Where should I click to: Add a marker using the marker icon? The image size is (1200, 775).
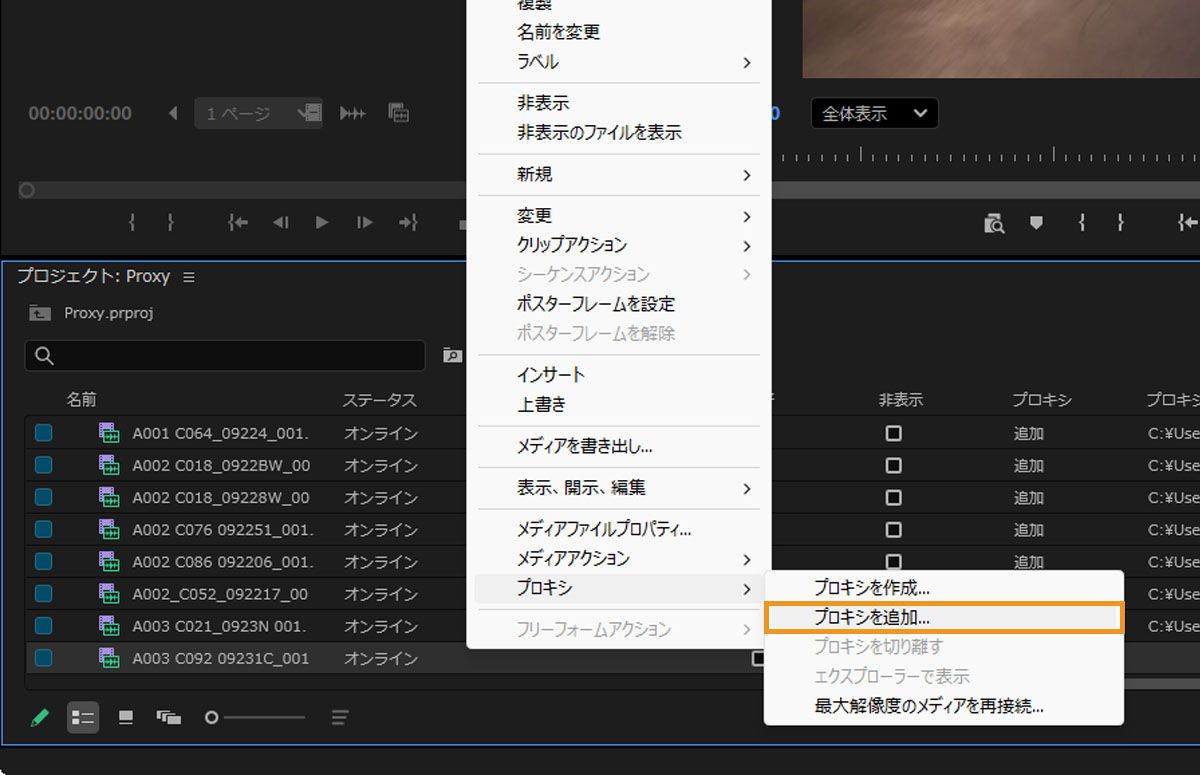(1036, 222)
